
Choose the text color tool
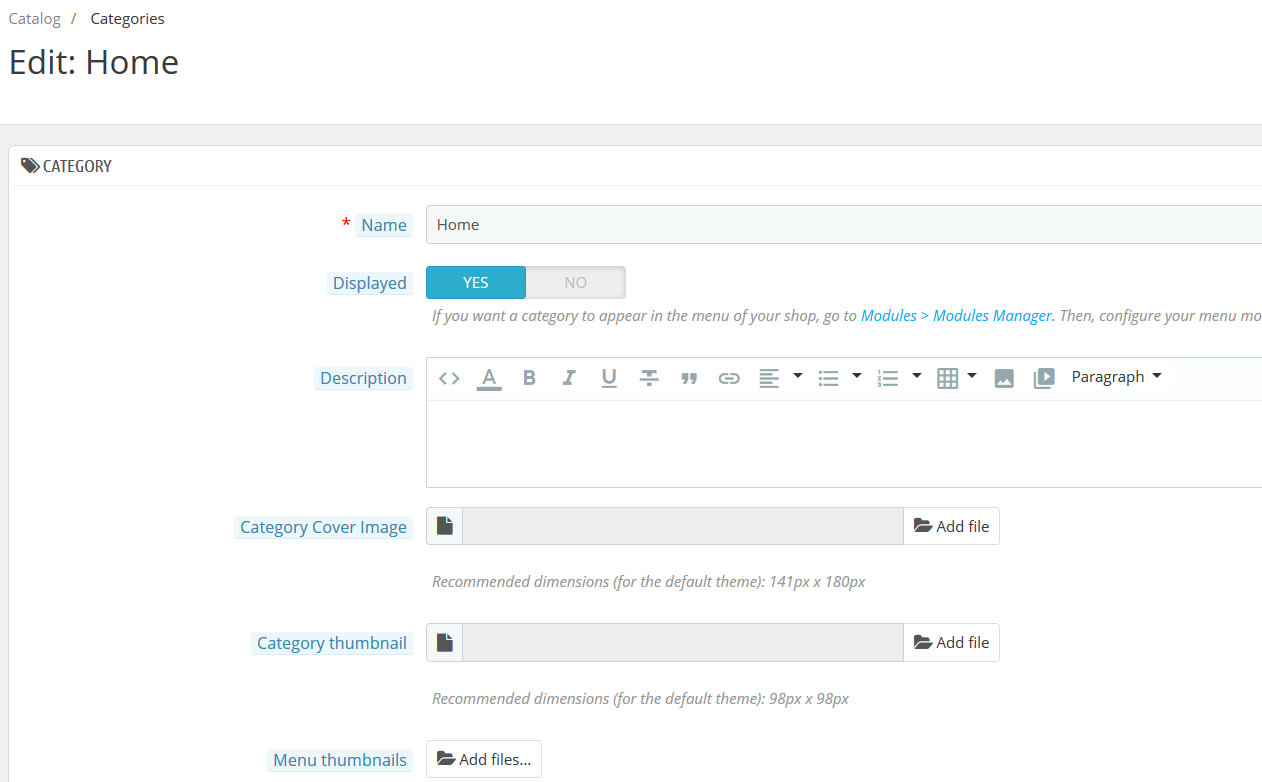489,378
